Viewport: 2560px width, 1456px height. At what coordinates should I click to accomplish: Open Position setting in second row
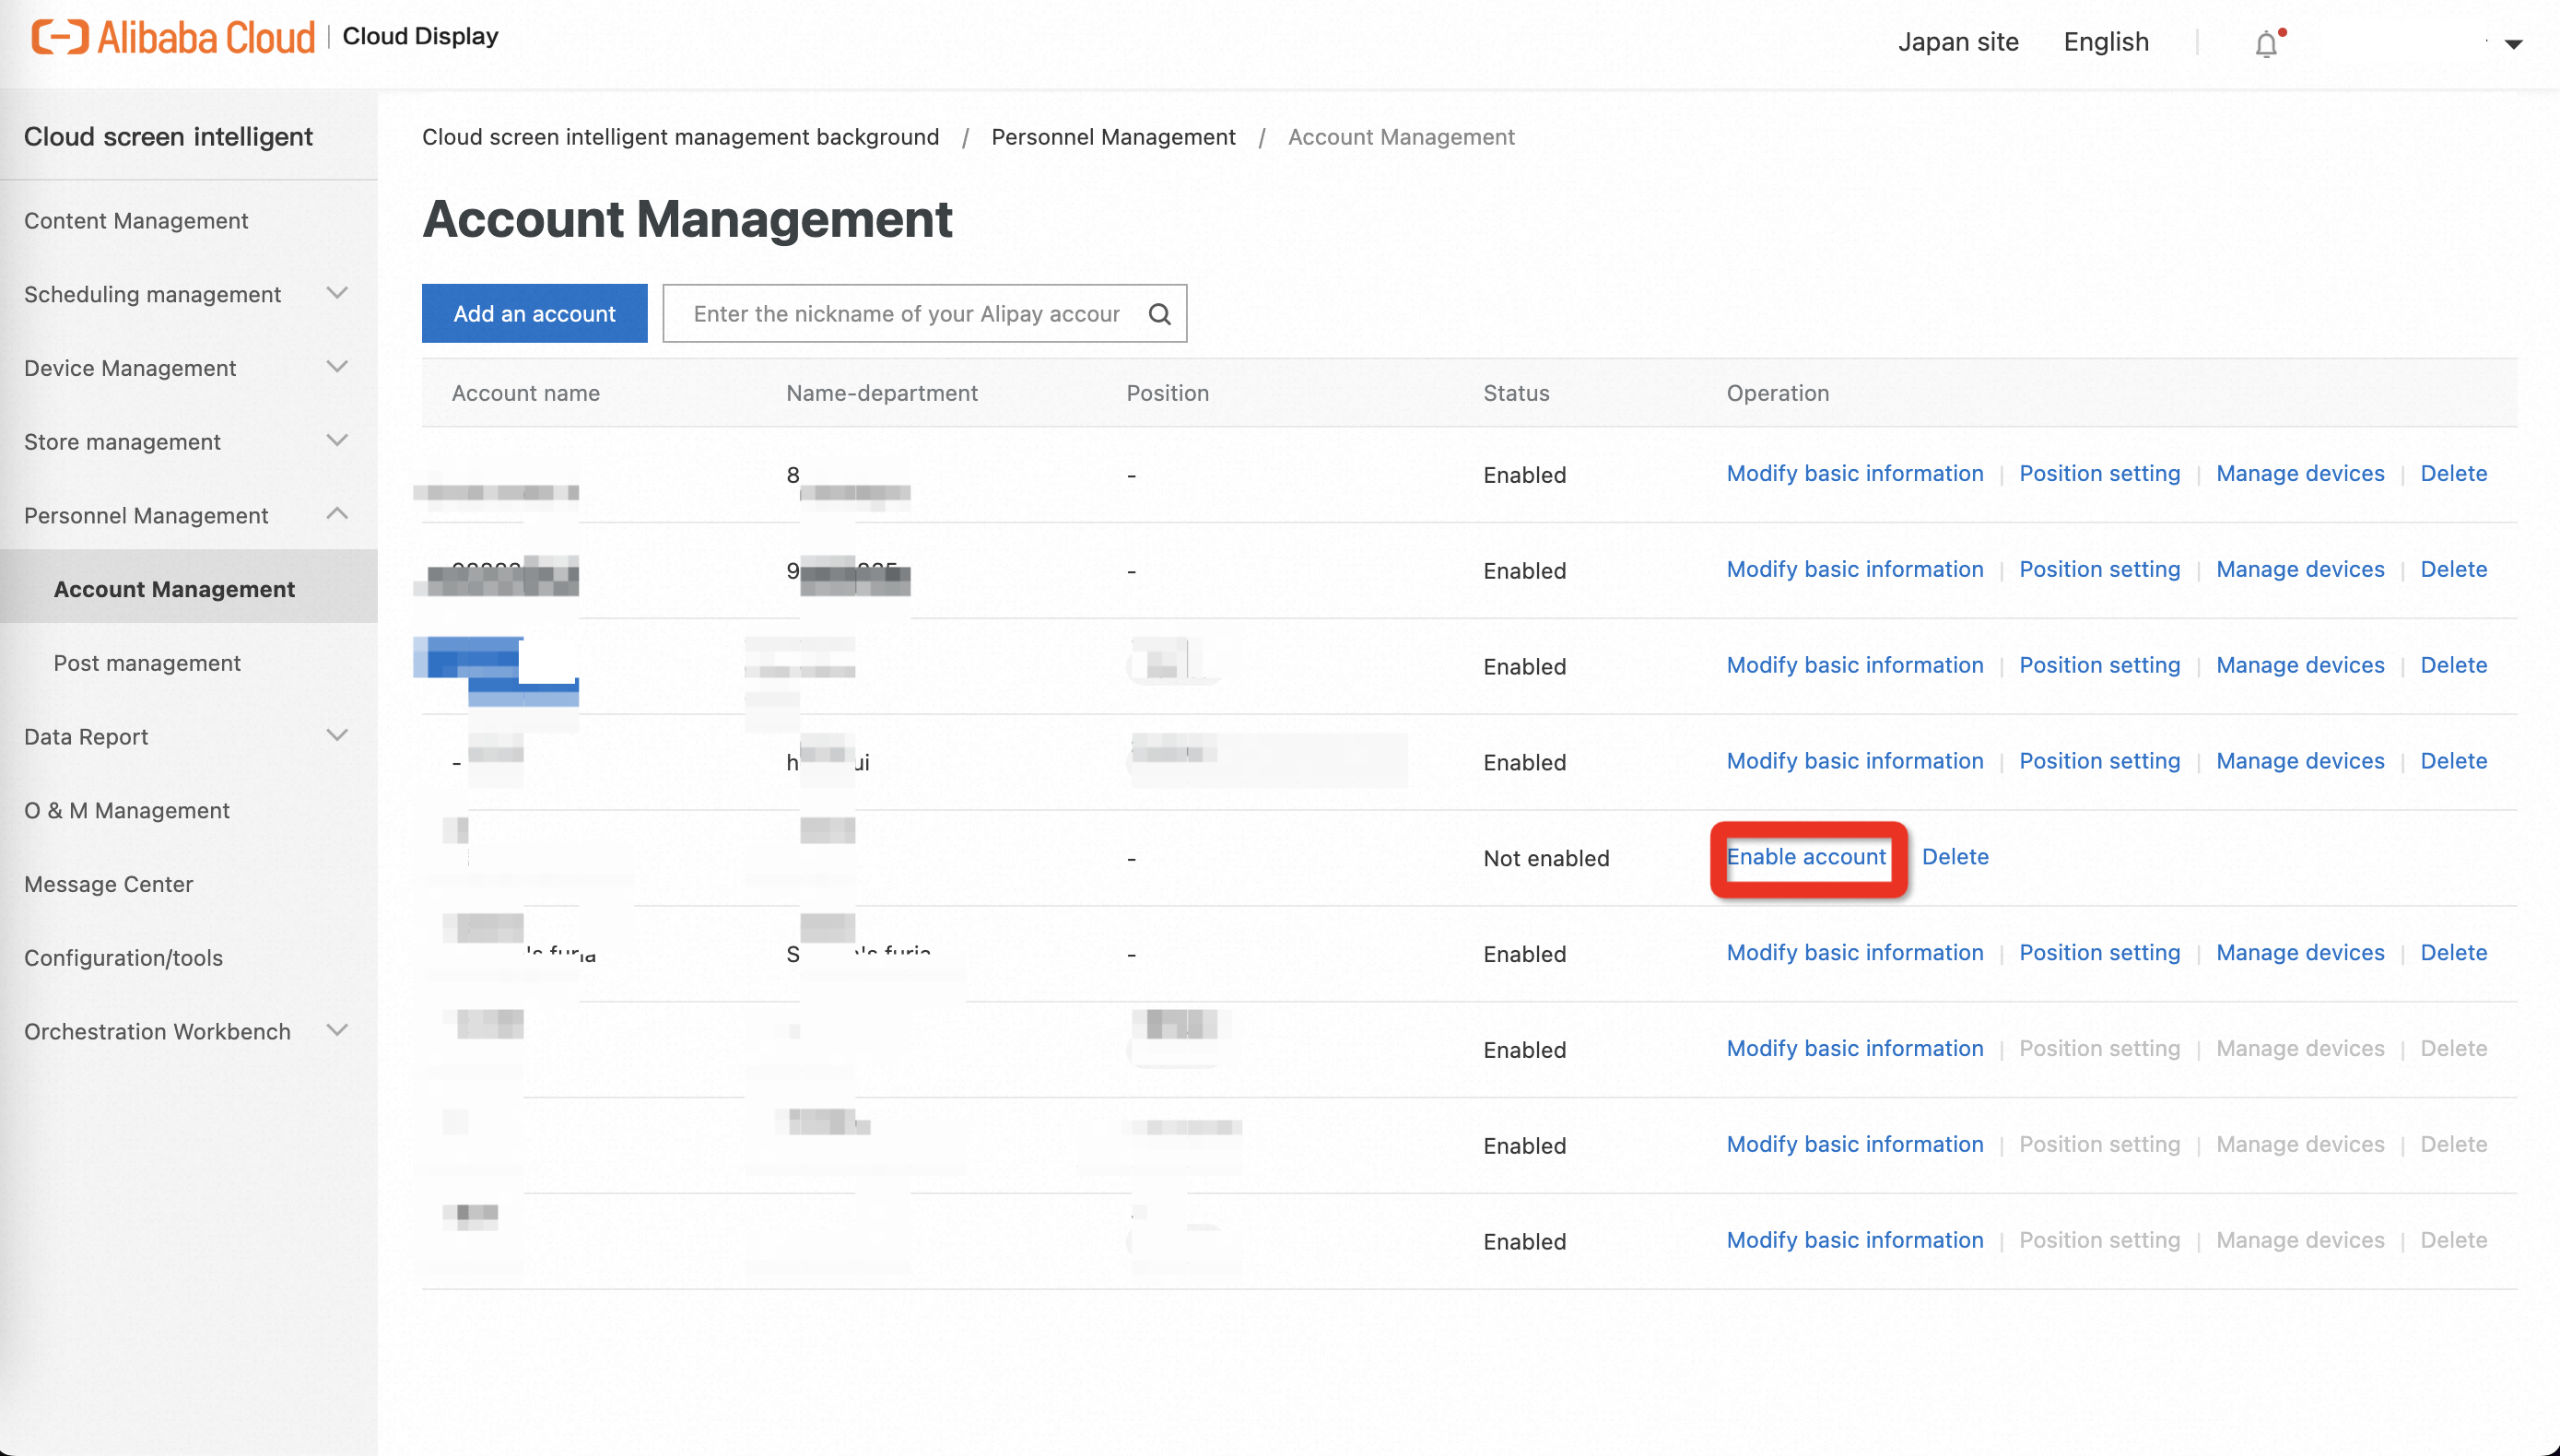[x=2099, y=570]
